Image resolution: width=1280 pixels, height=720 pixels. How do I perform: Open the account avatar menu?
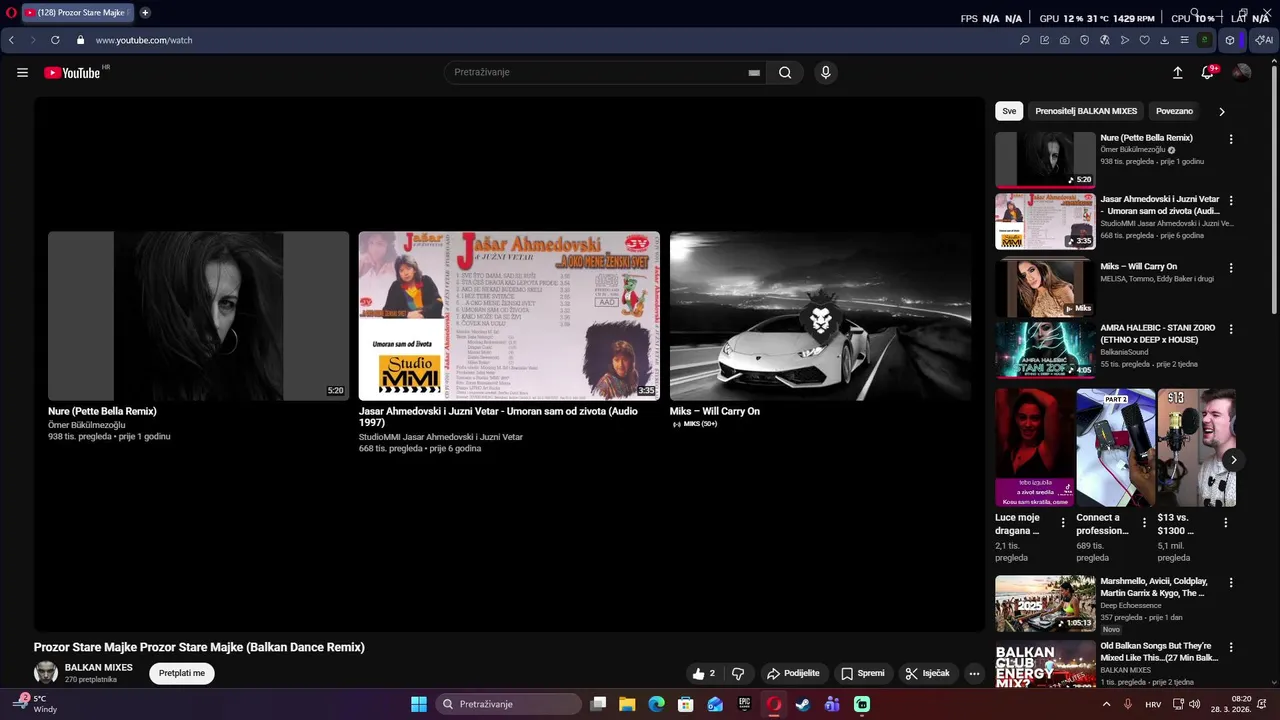pos(1242,72)
